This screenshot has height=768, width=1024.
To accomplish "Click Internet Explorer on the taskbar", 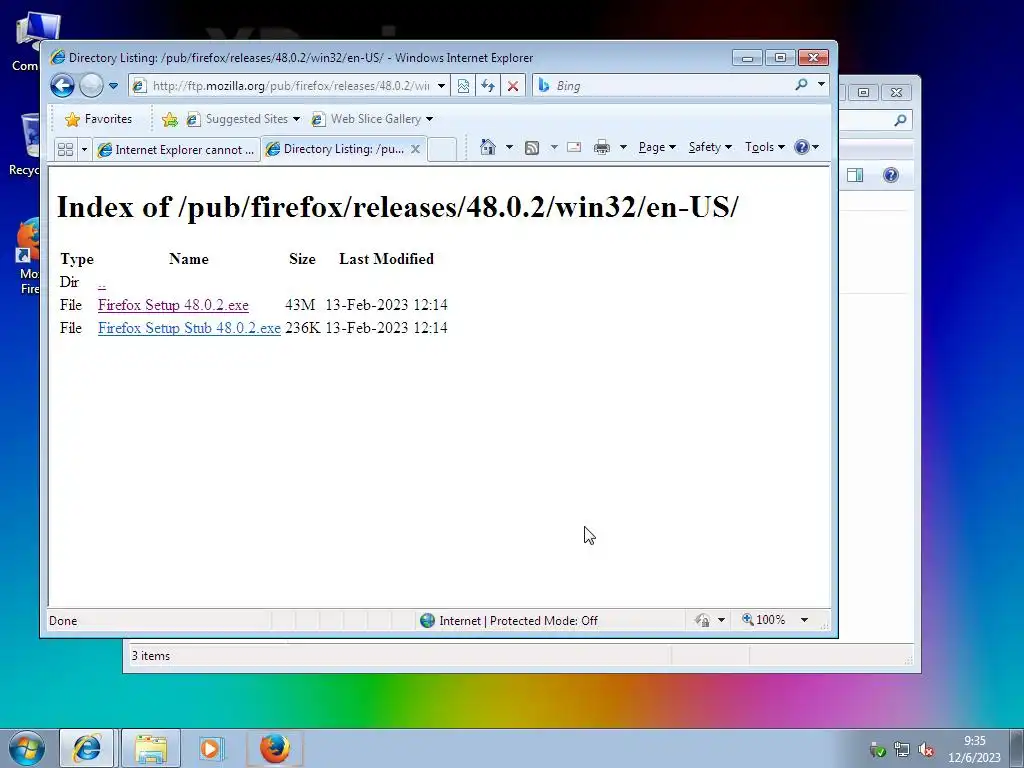I will point(87,748).
